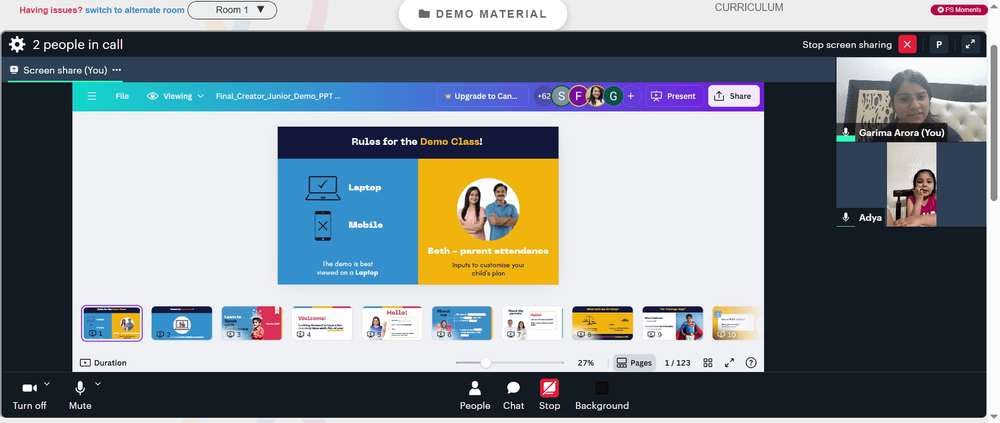Click the P button in call header

[939, 45]
